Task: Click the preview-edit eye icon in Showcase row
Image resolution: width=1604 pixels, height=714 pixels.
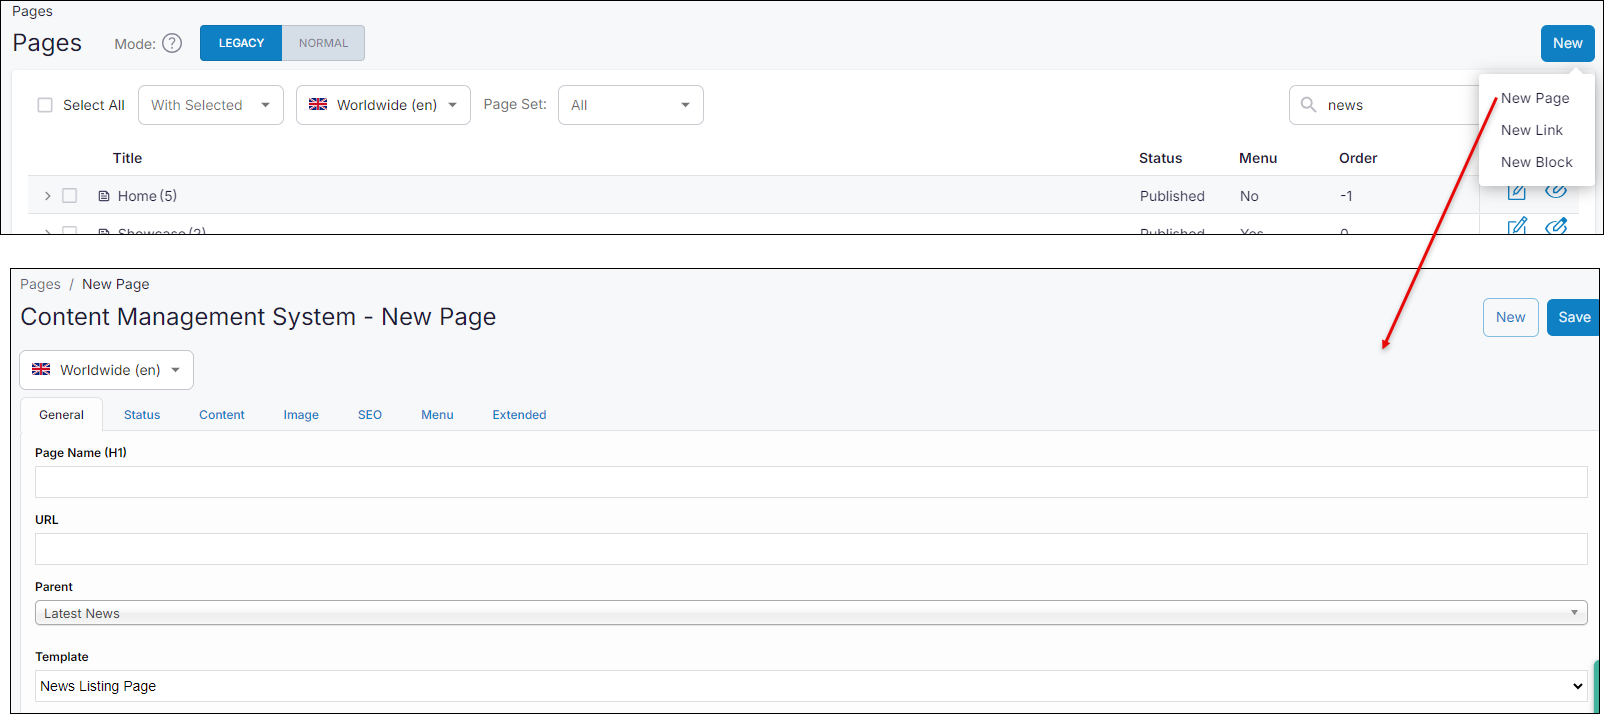Action: click(1556, 226)
